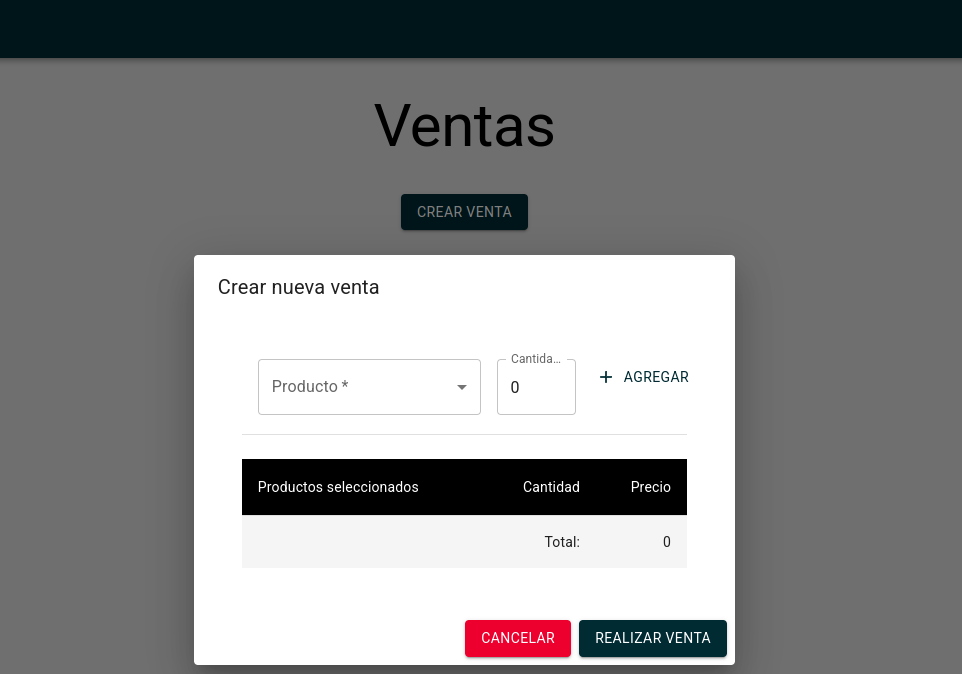Dismiss dialog by clicking dimmed backdrop
The width and height of the screenshot is (962, 674).
pyautogui.click(x=92, y=368)
